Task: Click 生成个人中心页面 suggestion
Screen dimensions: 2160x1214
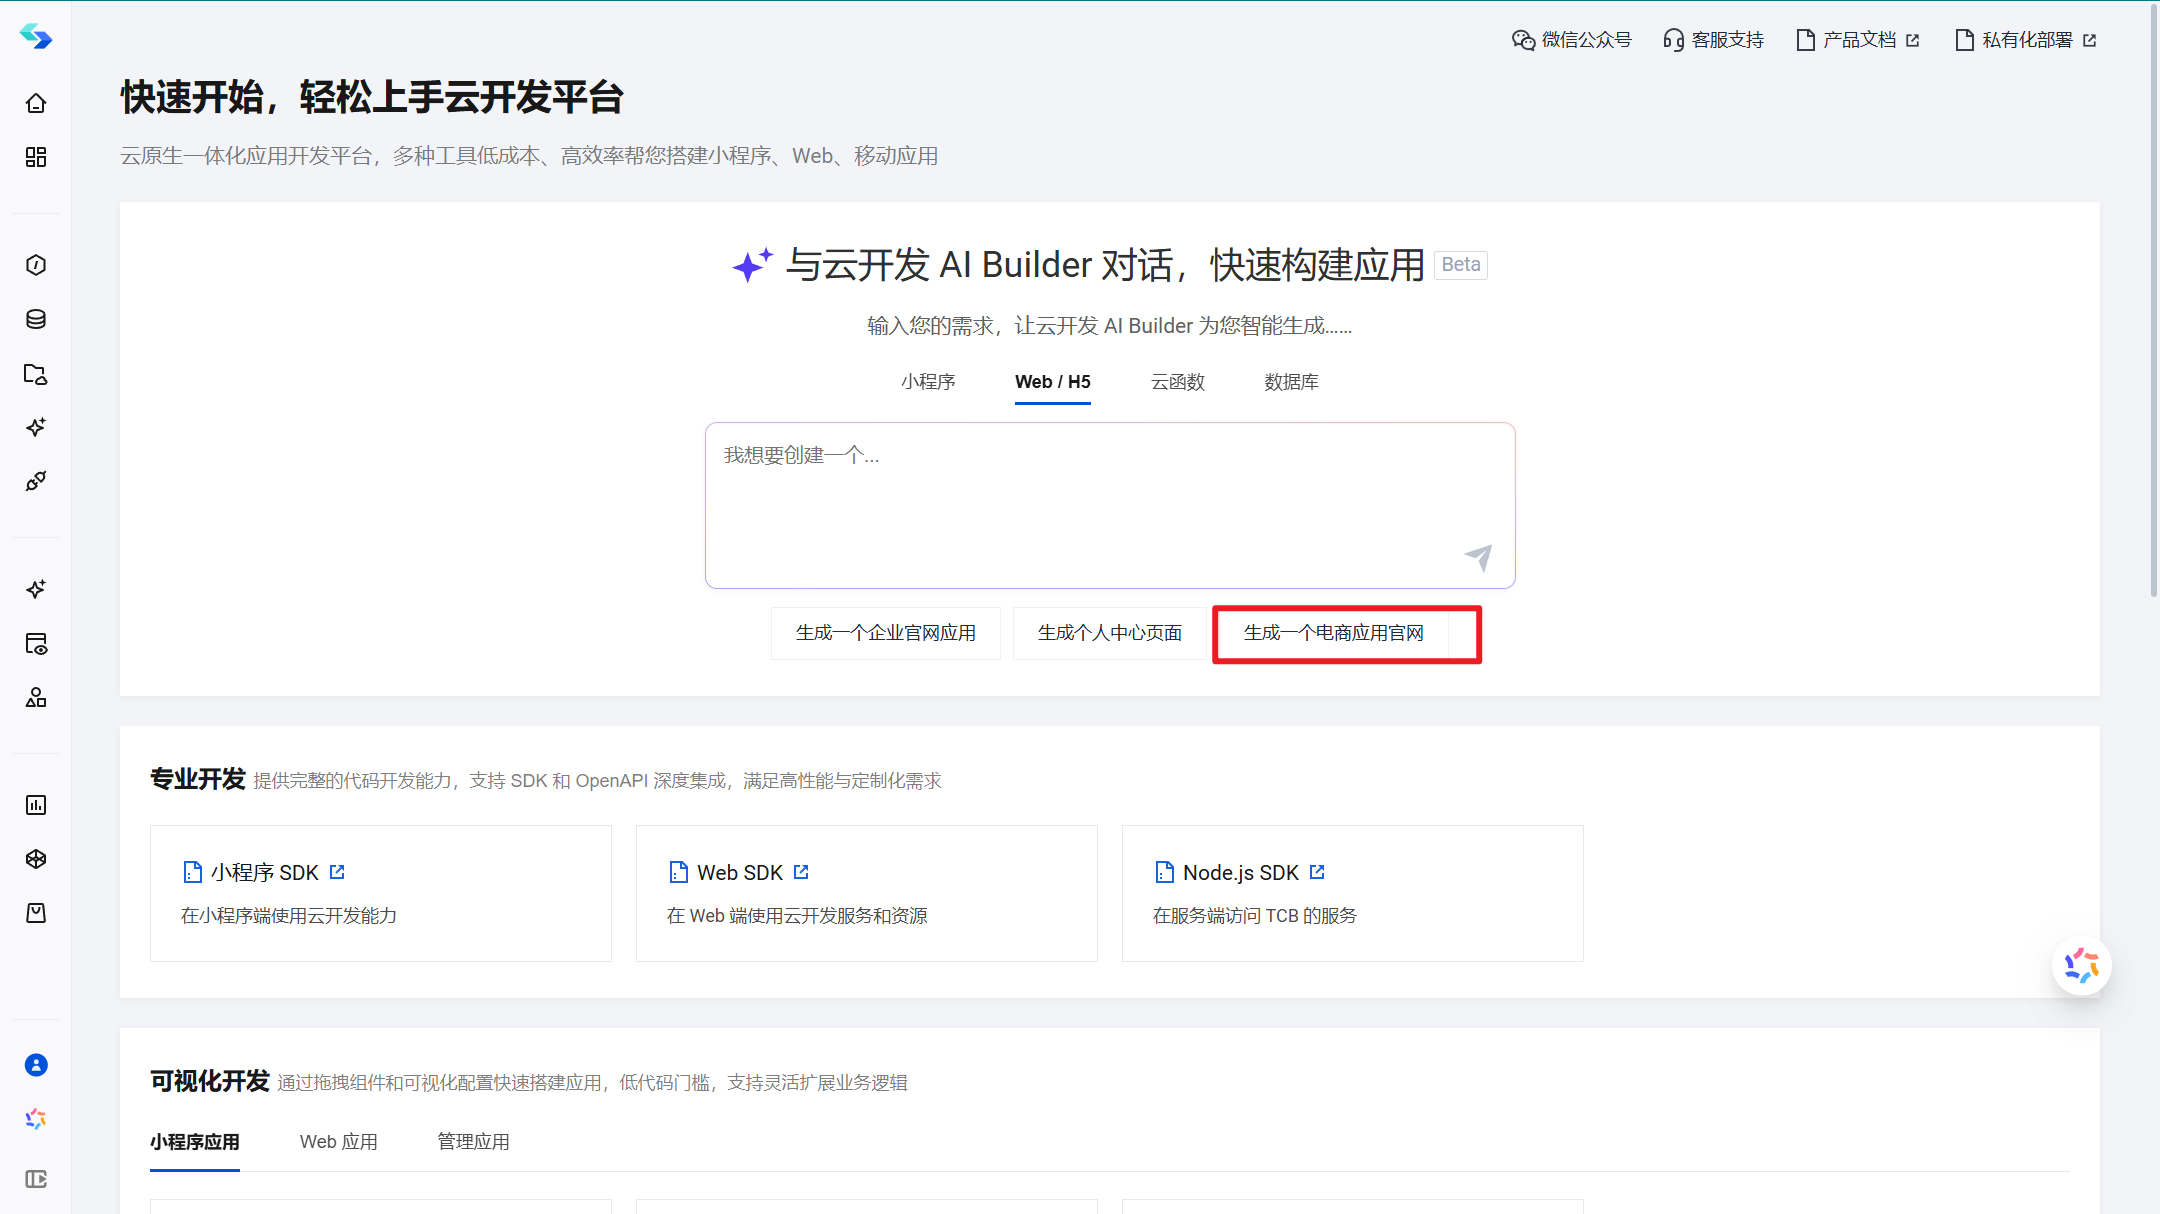Action: [x=1110, y=633]
